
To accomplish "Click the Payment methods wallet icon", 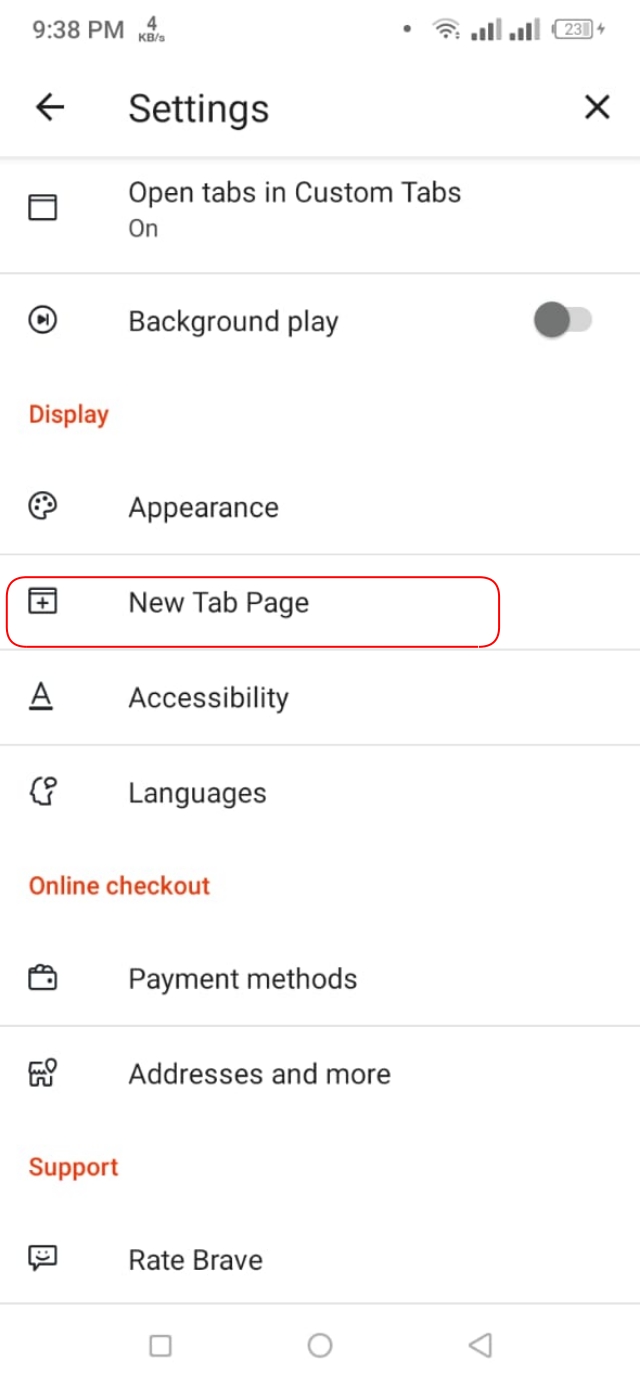I will pos(42,977).
